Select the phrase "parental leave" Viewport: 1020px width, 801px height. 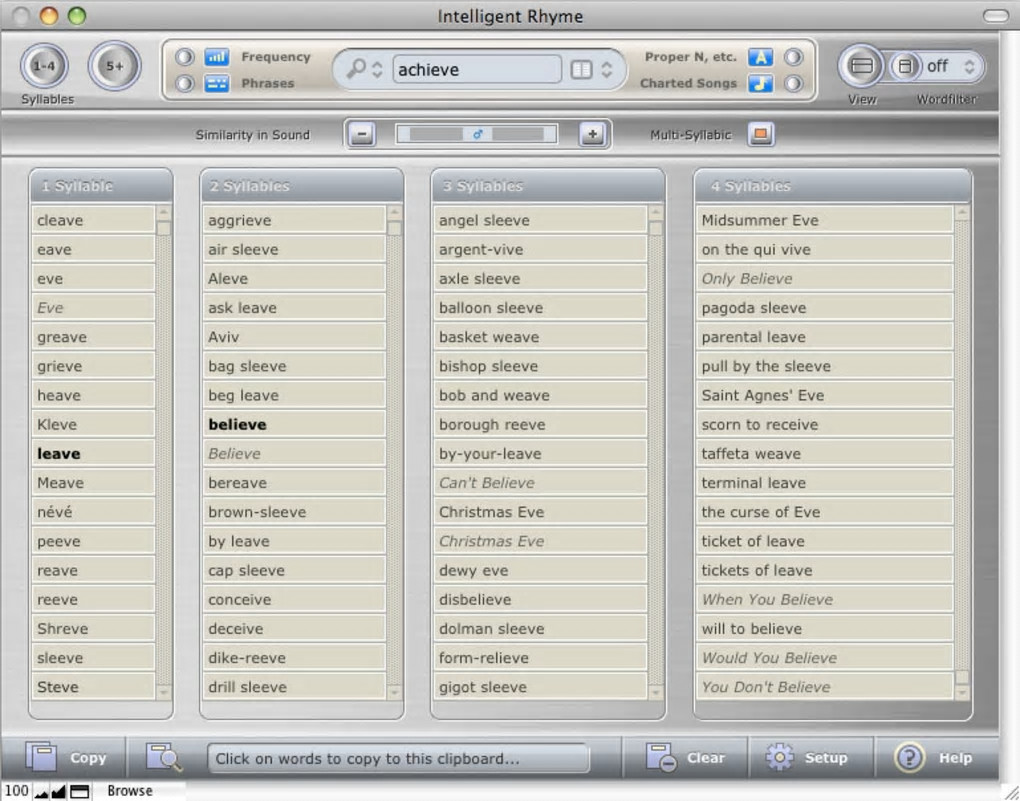pyautogui.click(x=824, y=336)
